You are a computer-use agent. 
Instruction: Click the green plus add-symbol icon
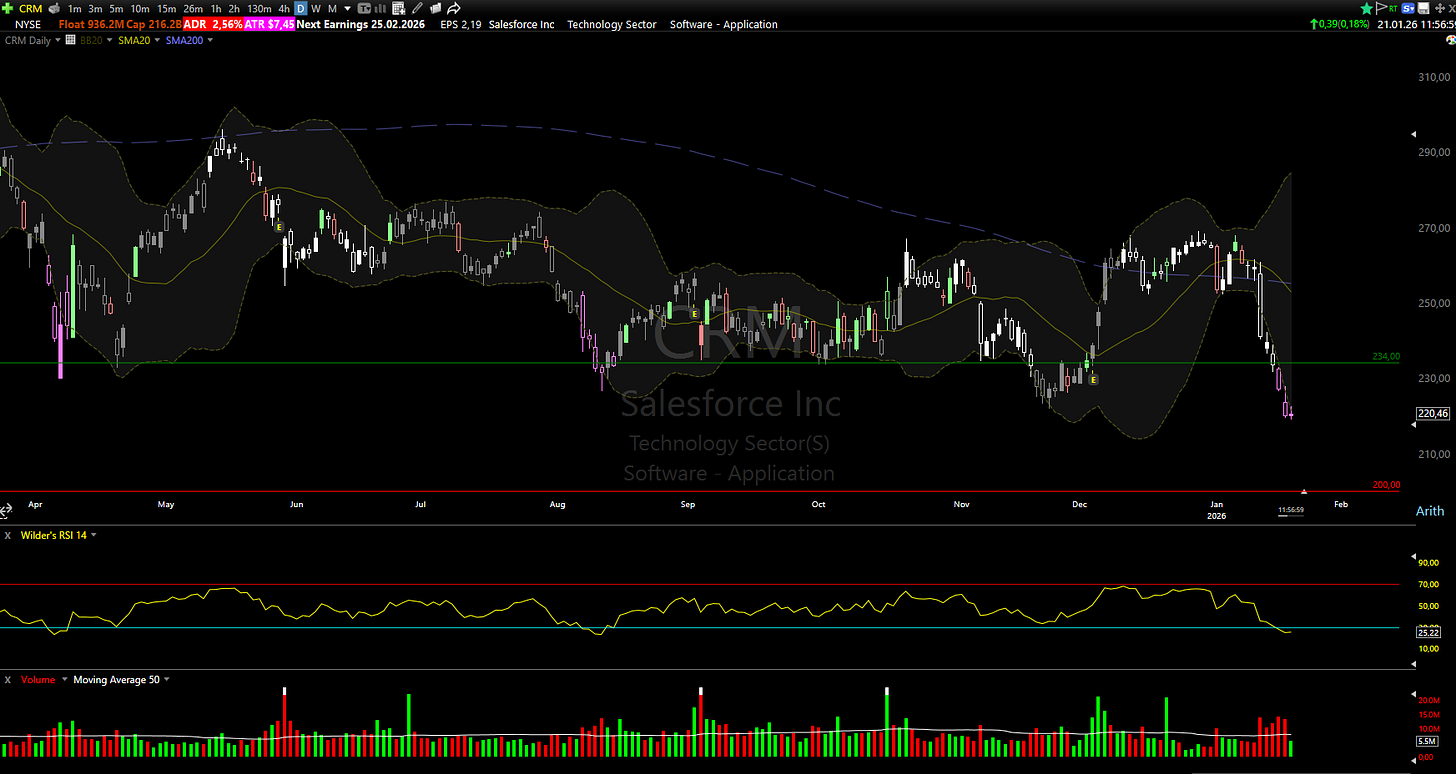point(8,8)
